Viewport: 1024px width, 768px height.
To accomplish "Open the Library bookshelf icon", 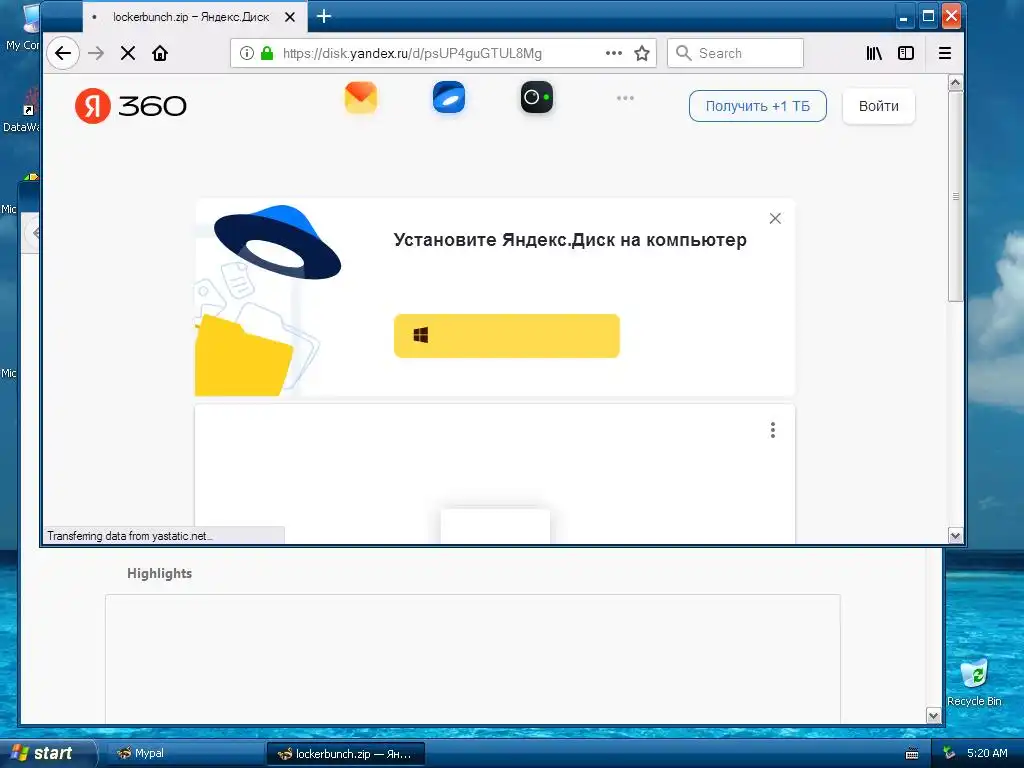I will [874, 53].
